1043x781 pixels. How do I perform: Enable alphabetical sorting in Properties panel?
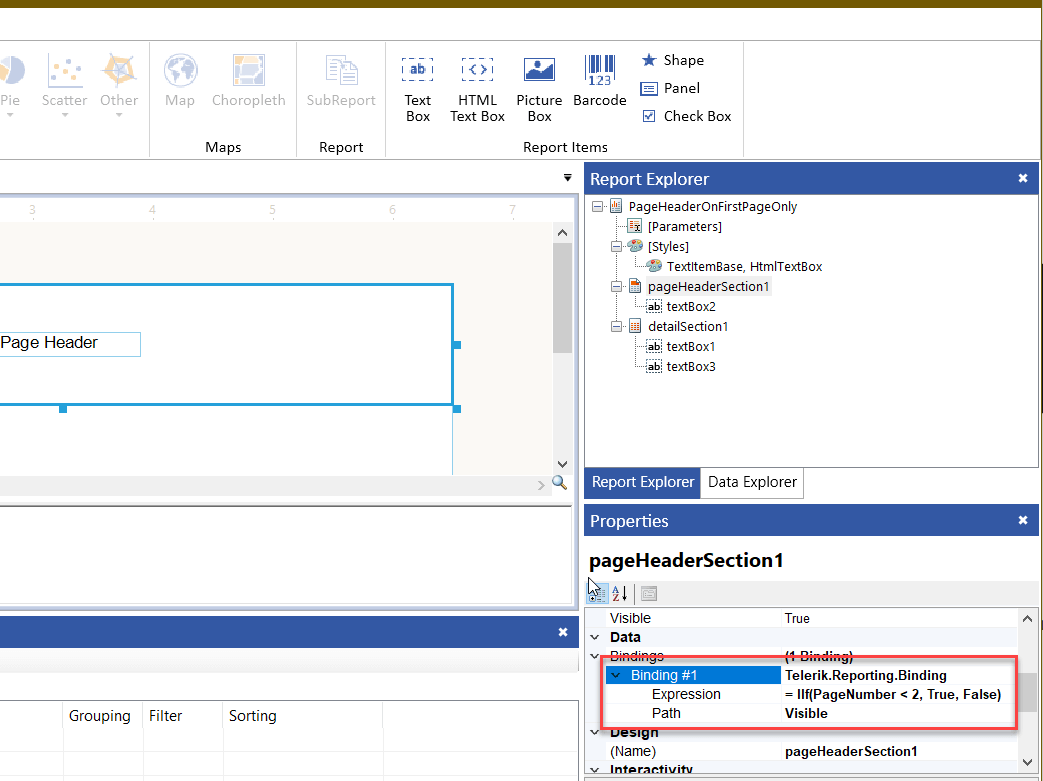pyautogui.click(x=619, y=593)
